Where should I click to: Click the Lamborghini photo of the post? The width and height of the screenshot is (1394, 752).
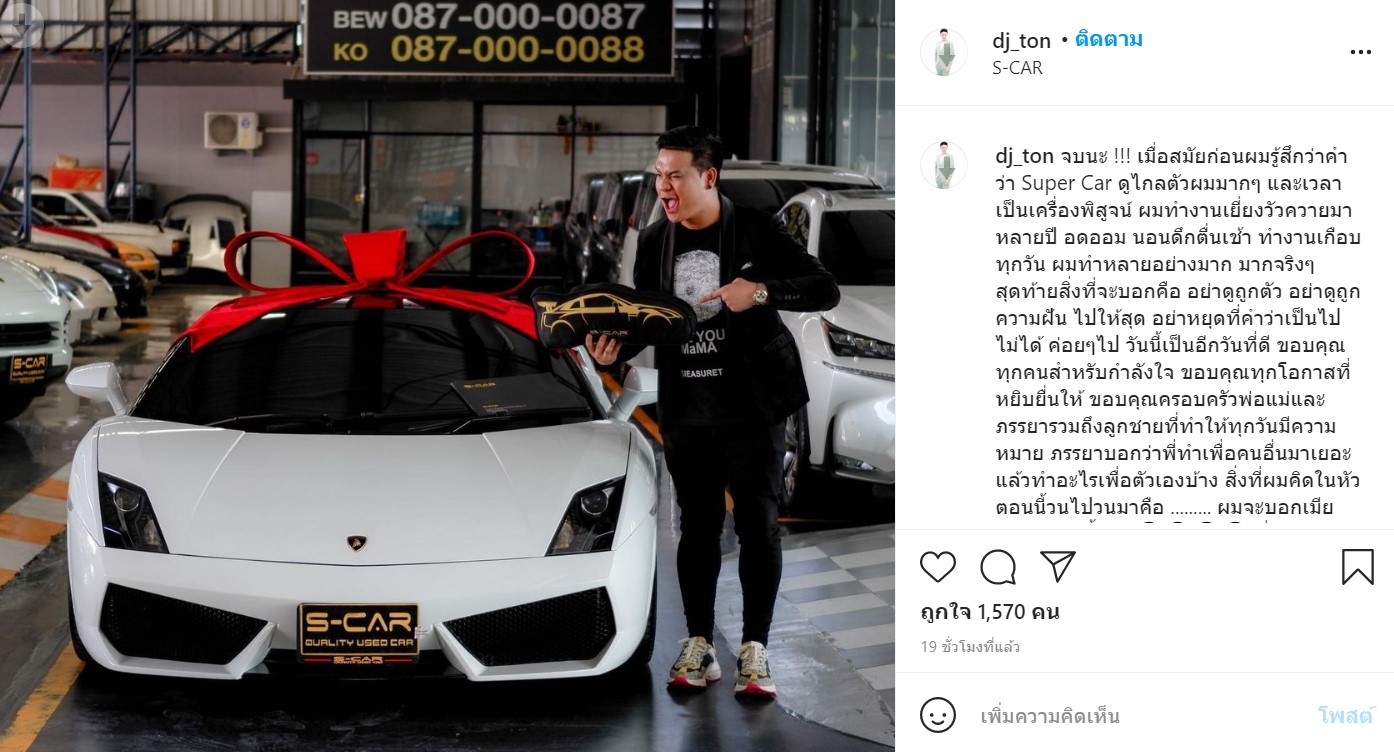[447, 376]
